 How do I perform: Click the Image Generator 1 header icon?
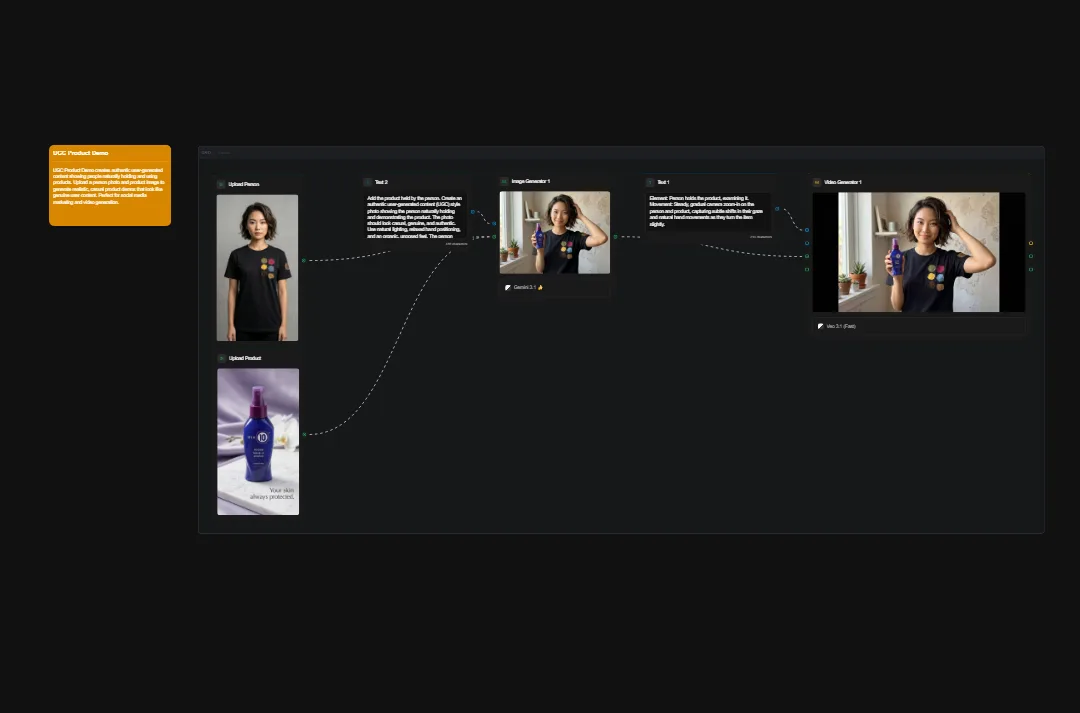tap(502, 181)
